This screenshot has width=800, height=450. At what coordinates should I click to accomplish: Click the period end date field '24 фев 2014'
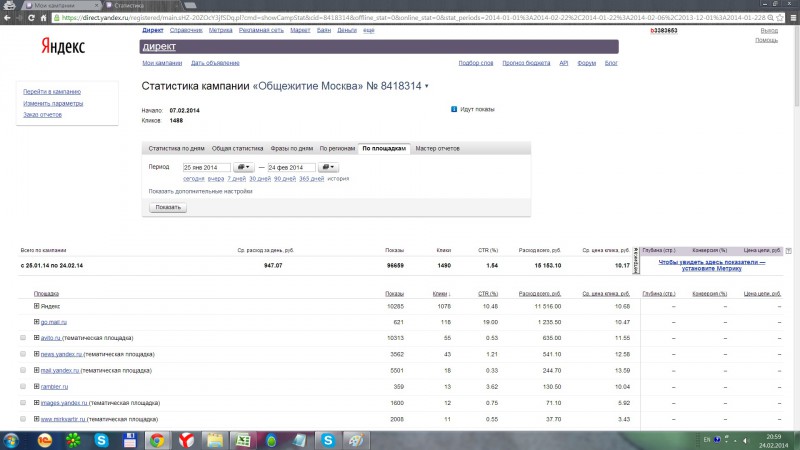tap(291, 167)
